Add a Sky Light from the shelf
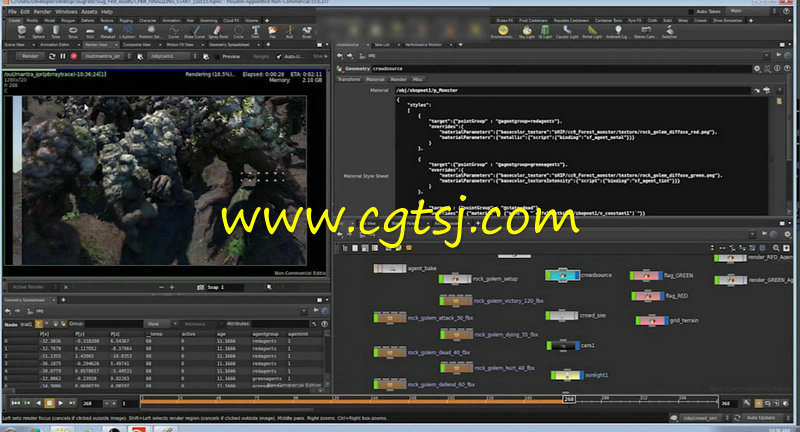Viewport: 800px width, 432px height. tap(527, 32)
